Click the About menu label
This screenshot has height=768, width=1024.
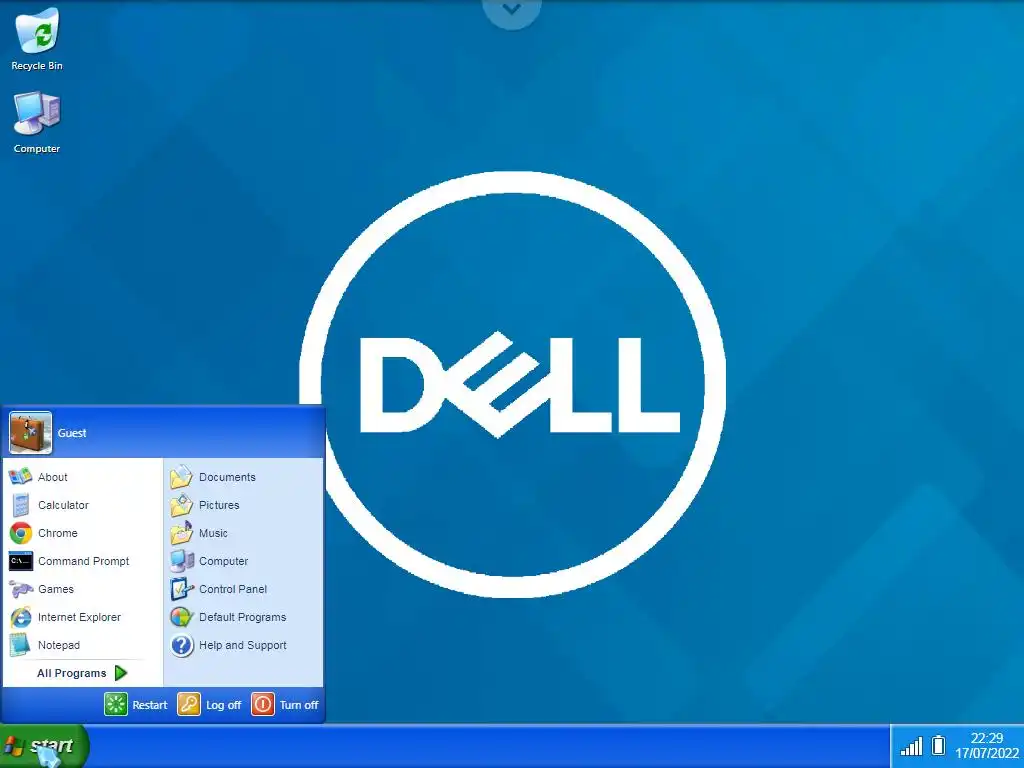(x=52, y=477)
